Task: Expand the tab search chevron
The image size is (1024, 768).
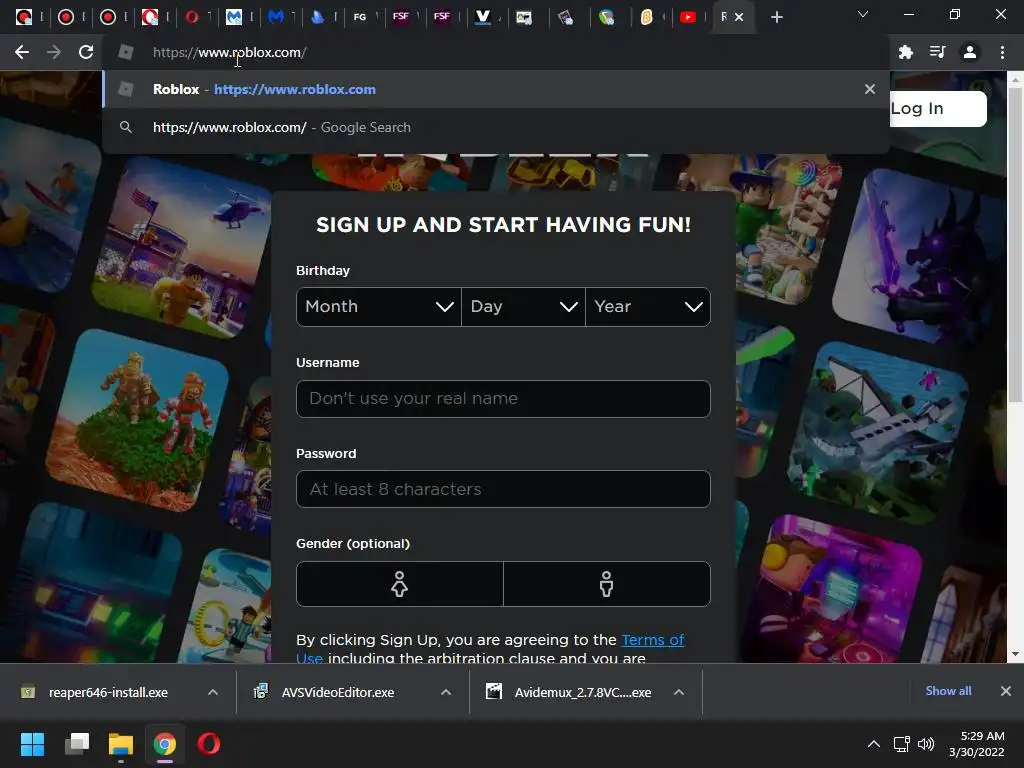Action: (x=863, y=14)
